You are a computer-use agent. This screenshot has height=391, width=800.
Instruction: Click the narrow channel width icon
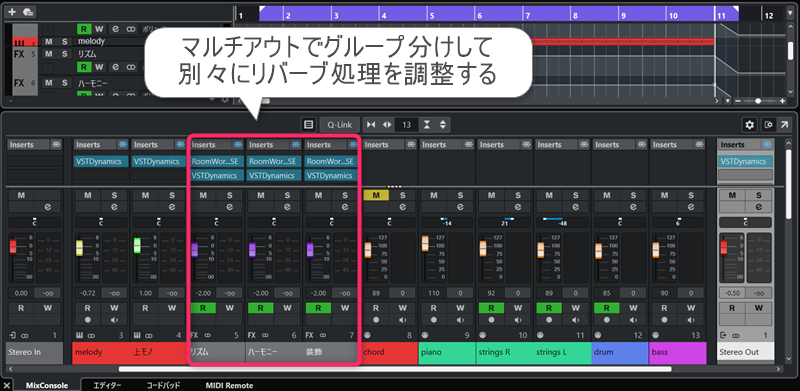point(371,125)
